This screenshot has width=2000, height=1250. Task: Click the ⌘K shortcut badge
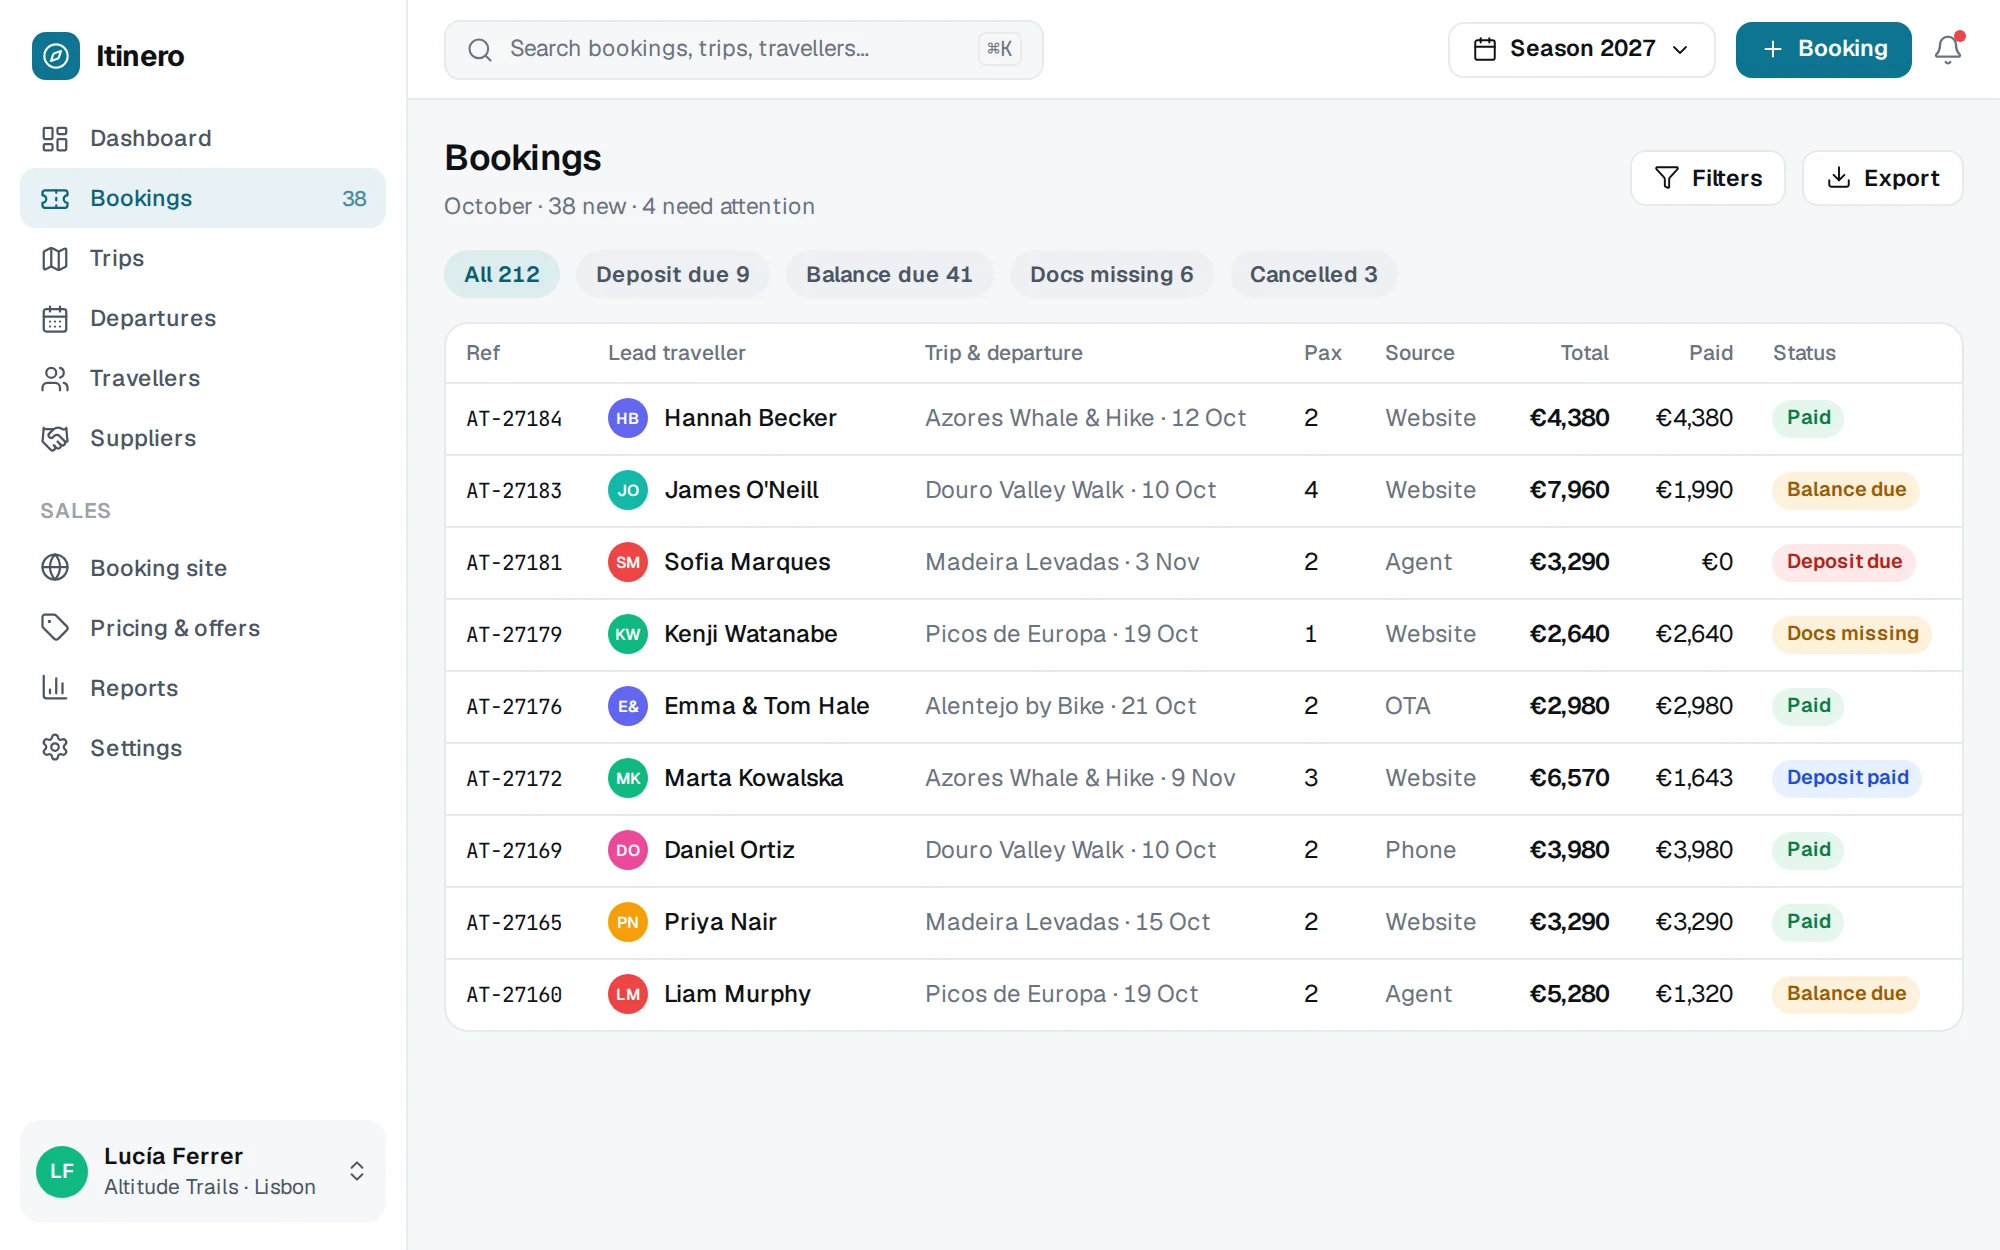tap(1000, 49)
